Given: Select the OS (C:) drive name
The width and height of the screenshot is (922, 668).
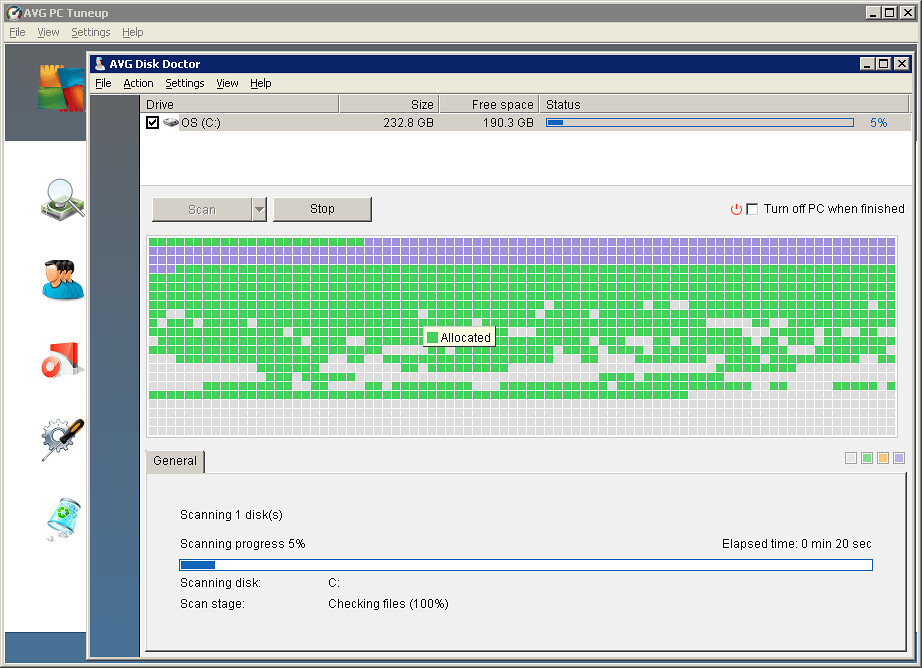Looking at the screenshot, I should (201, 122).
